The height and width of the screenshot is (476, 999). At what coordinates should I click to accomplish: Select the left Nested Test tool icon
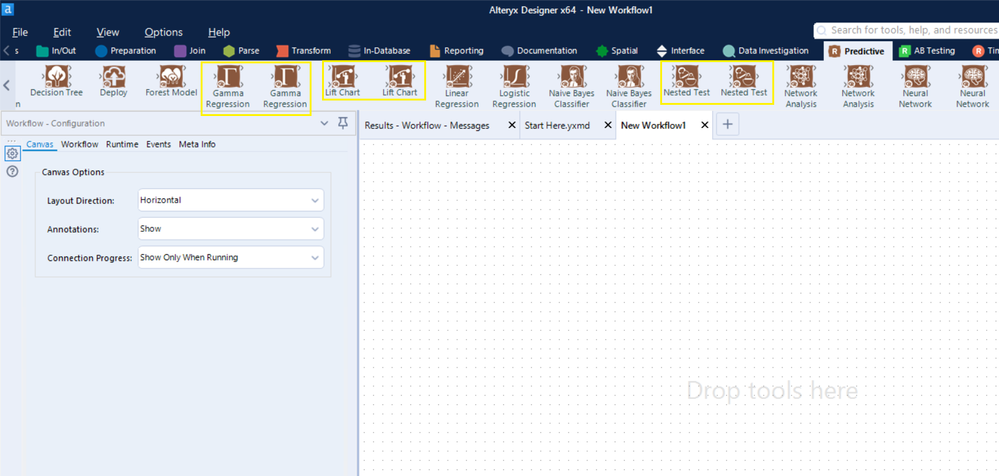[686, 76]
